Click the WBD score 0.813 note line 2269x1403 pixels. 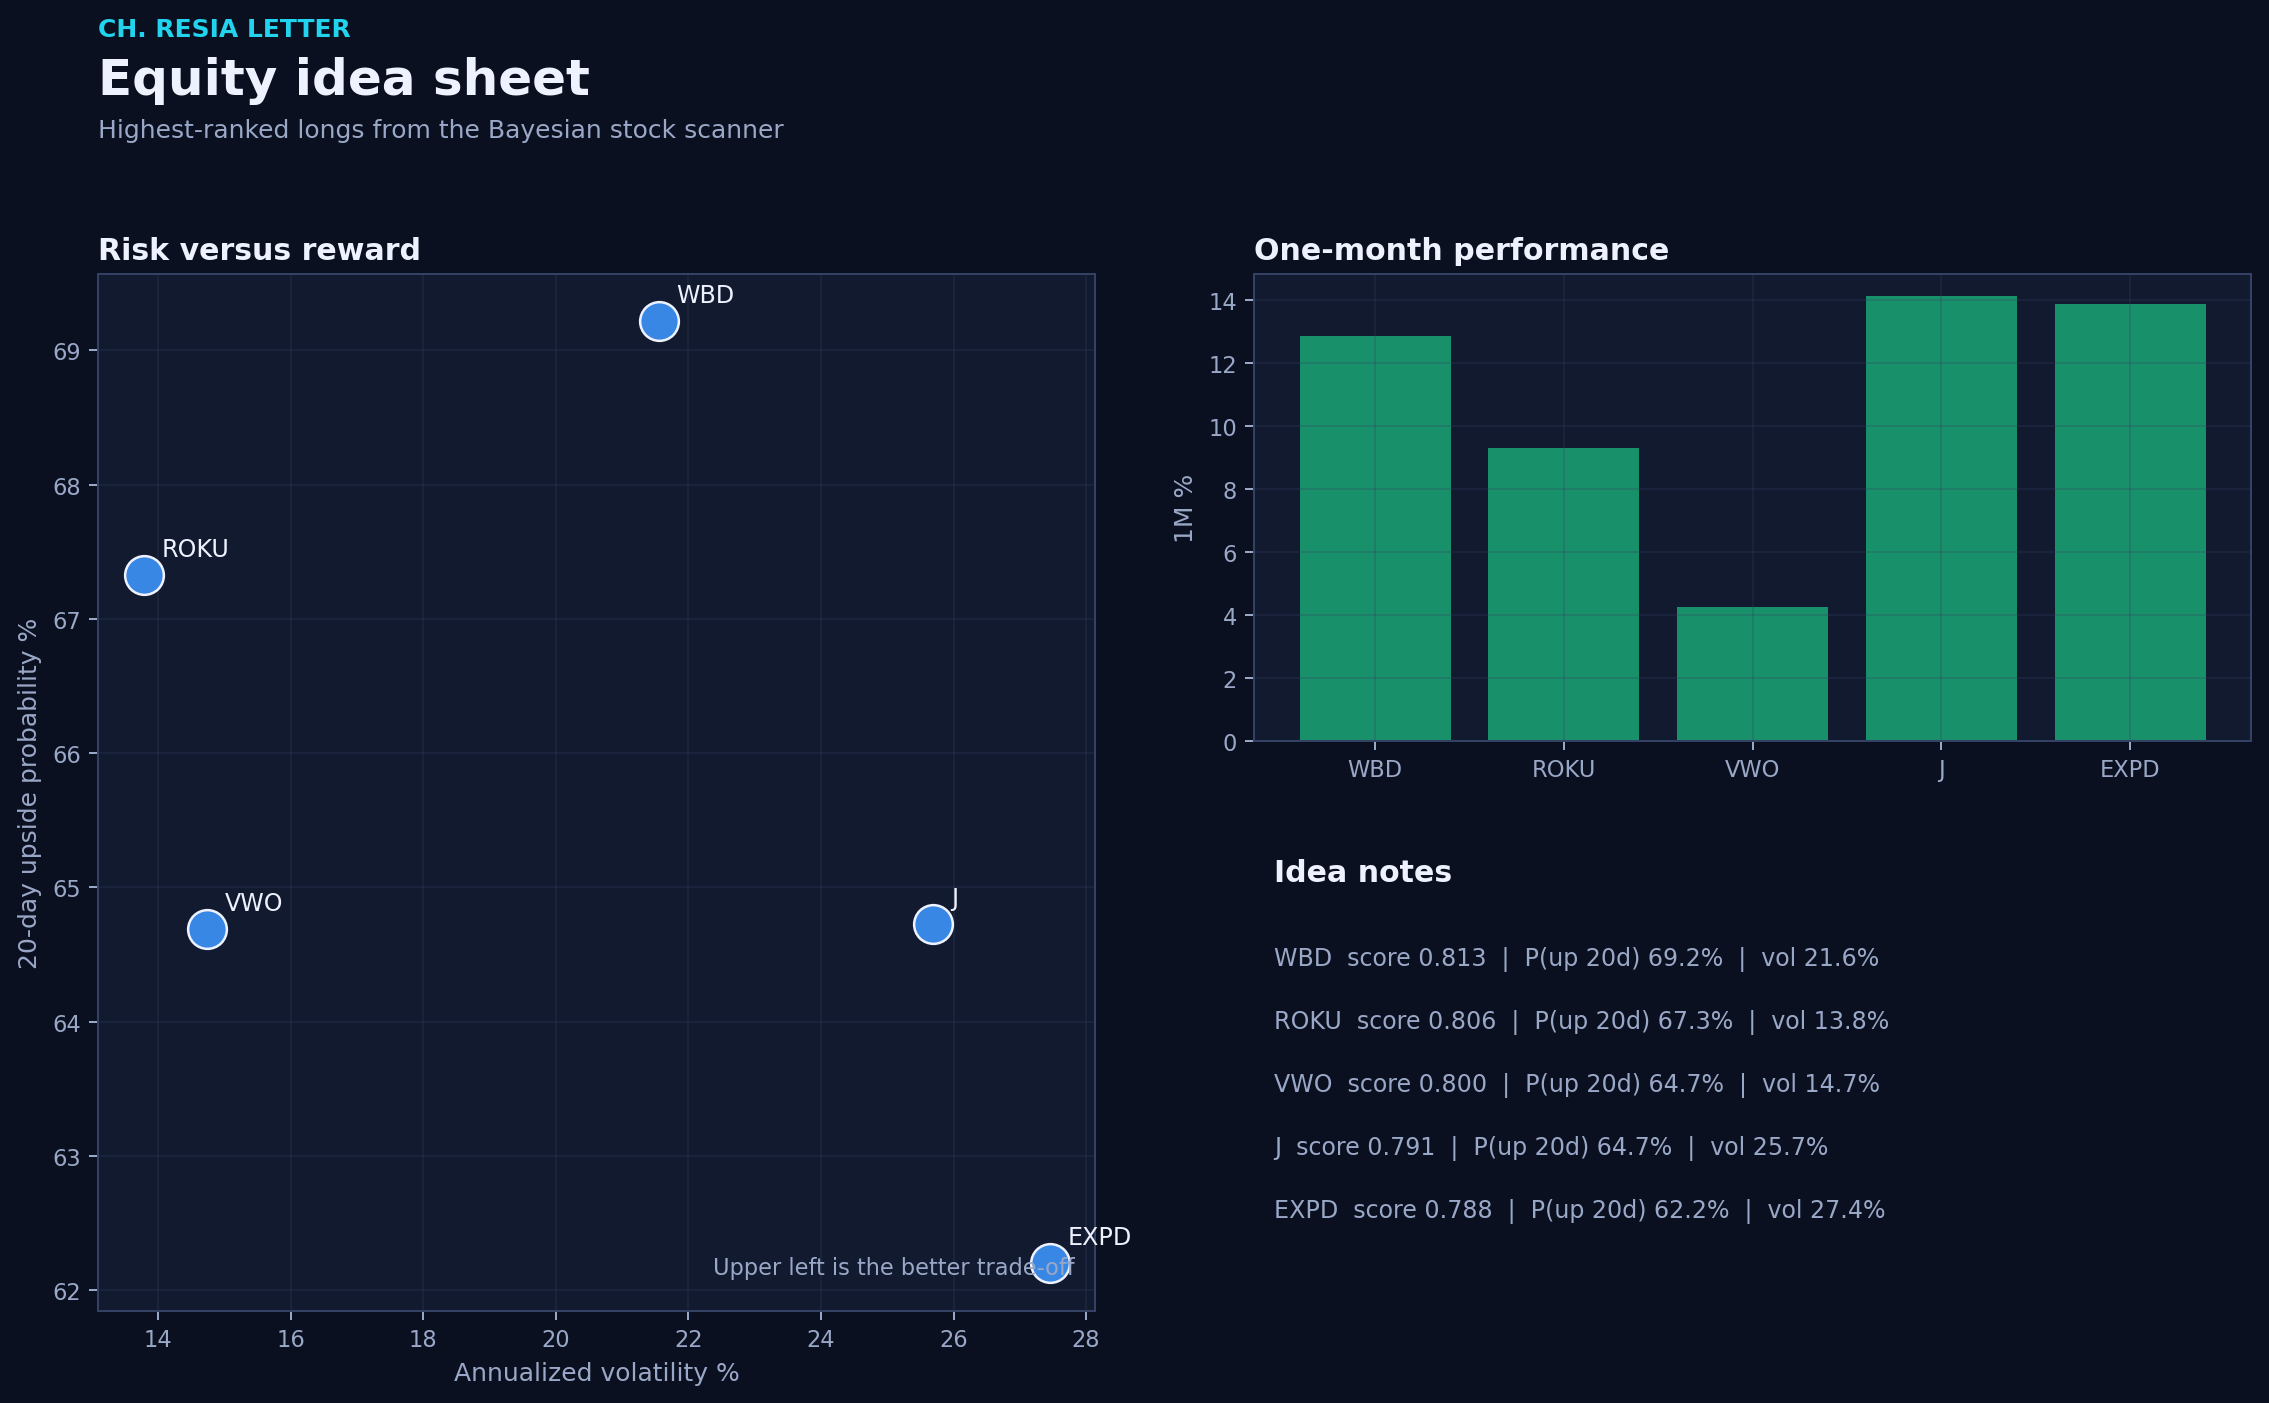coord(1576,958)
